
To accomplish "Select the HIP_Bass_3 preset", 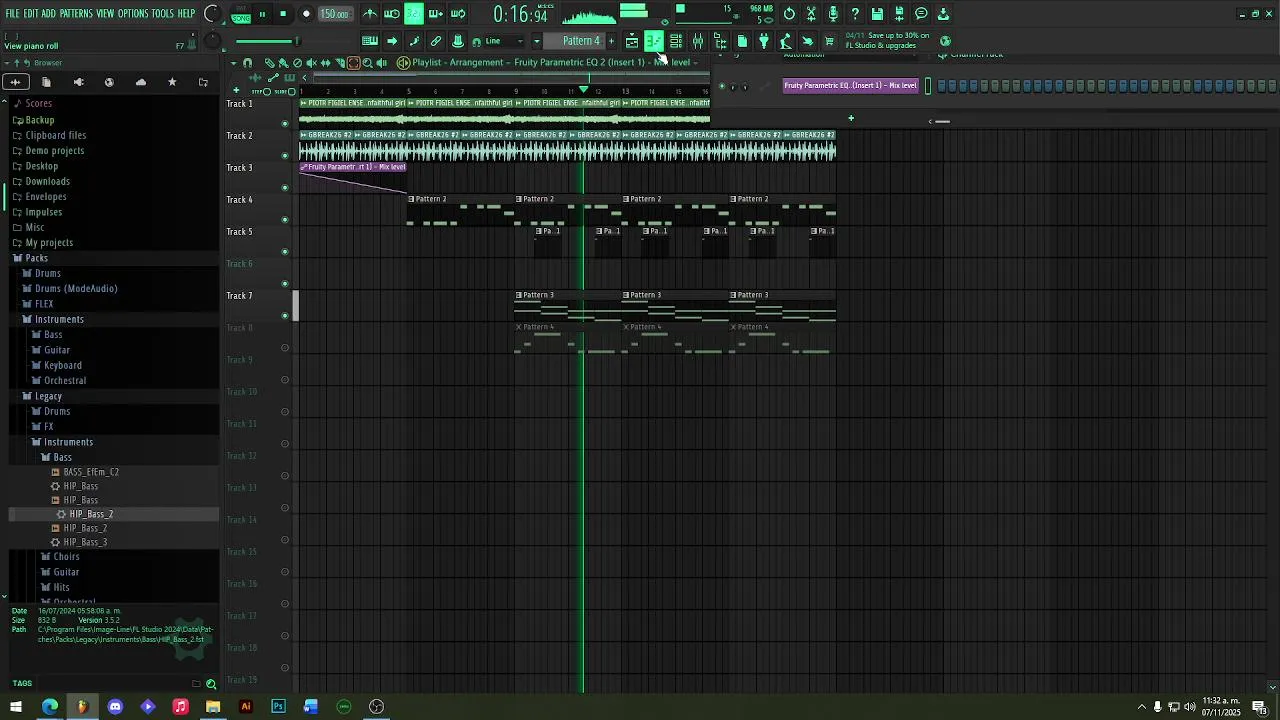I will click(85, 542).
